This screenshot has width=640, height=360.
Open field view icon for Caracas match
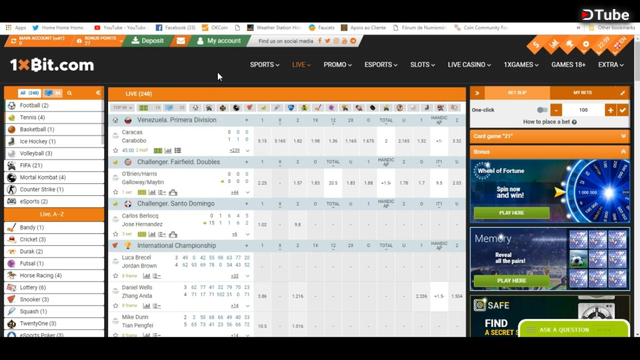pos(158,151)
